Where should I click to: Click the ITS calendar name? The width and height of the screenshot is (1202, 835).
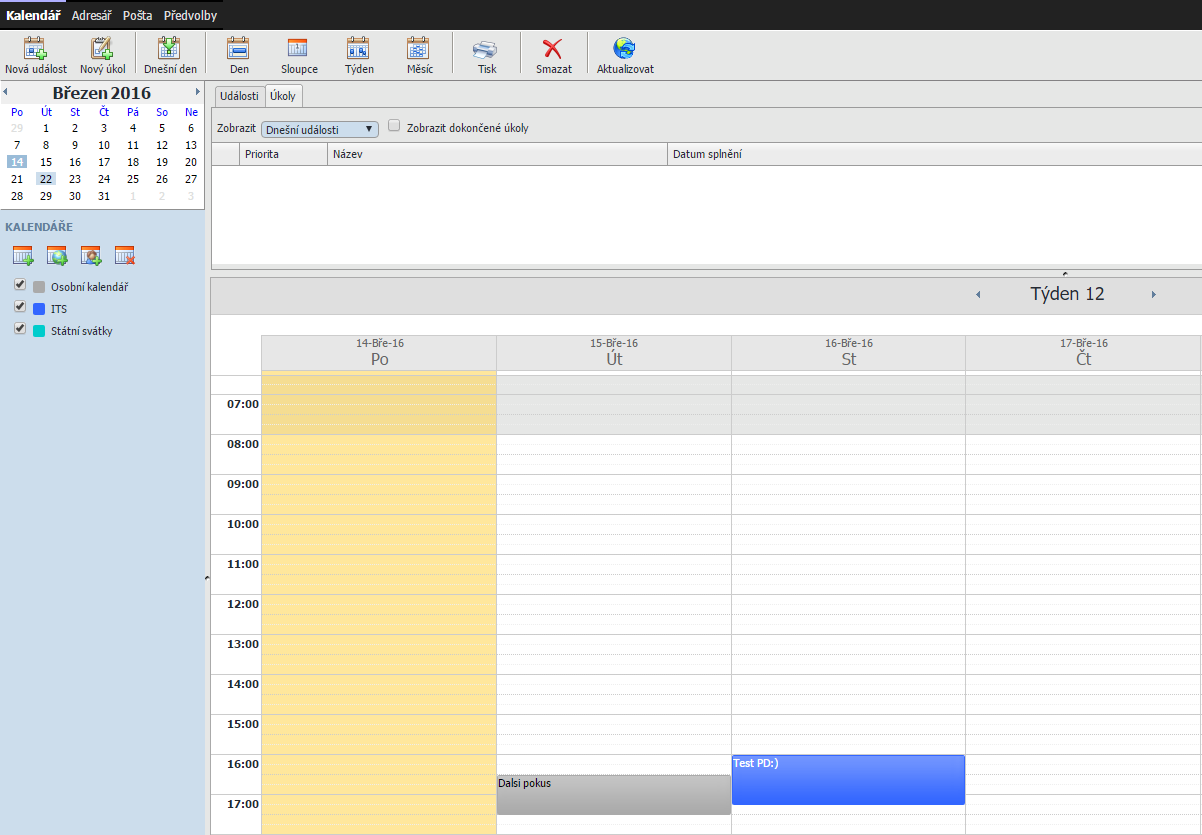click(59, 309)
